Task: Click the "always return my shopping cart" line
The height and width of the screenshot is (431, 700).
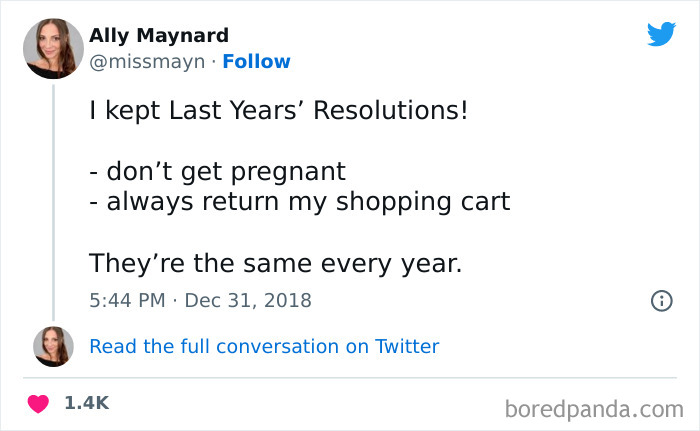Action: pos(300,201)
